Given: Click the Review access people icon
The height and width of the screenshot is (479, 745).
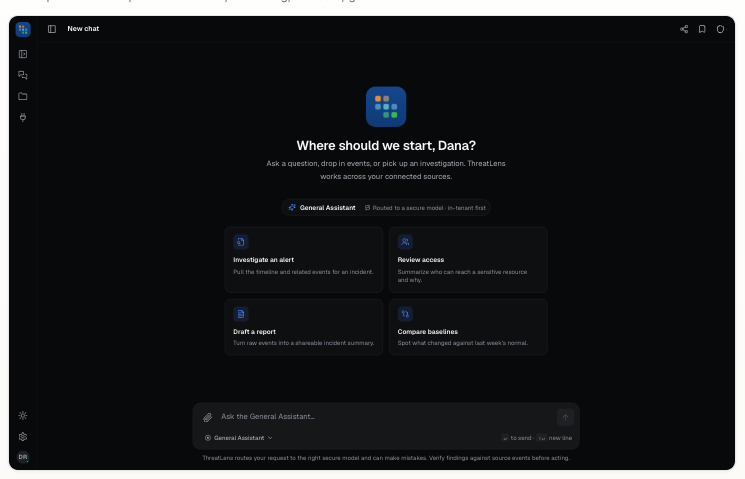Looking at the screenshot, I should 405,242.
